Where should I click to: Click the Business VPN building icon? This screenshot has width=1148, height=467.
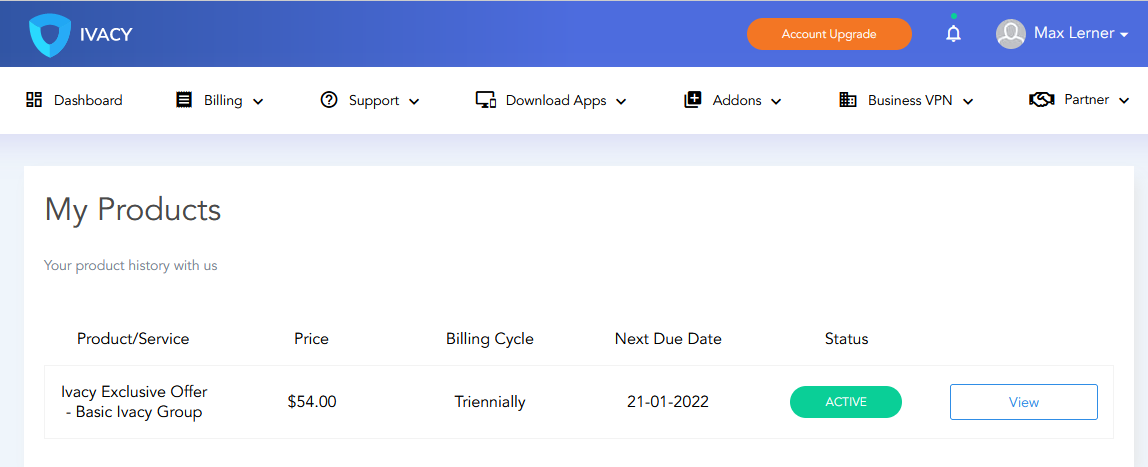tap(848, 100)
